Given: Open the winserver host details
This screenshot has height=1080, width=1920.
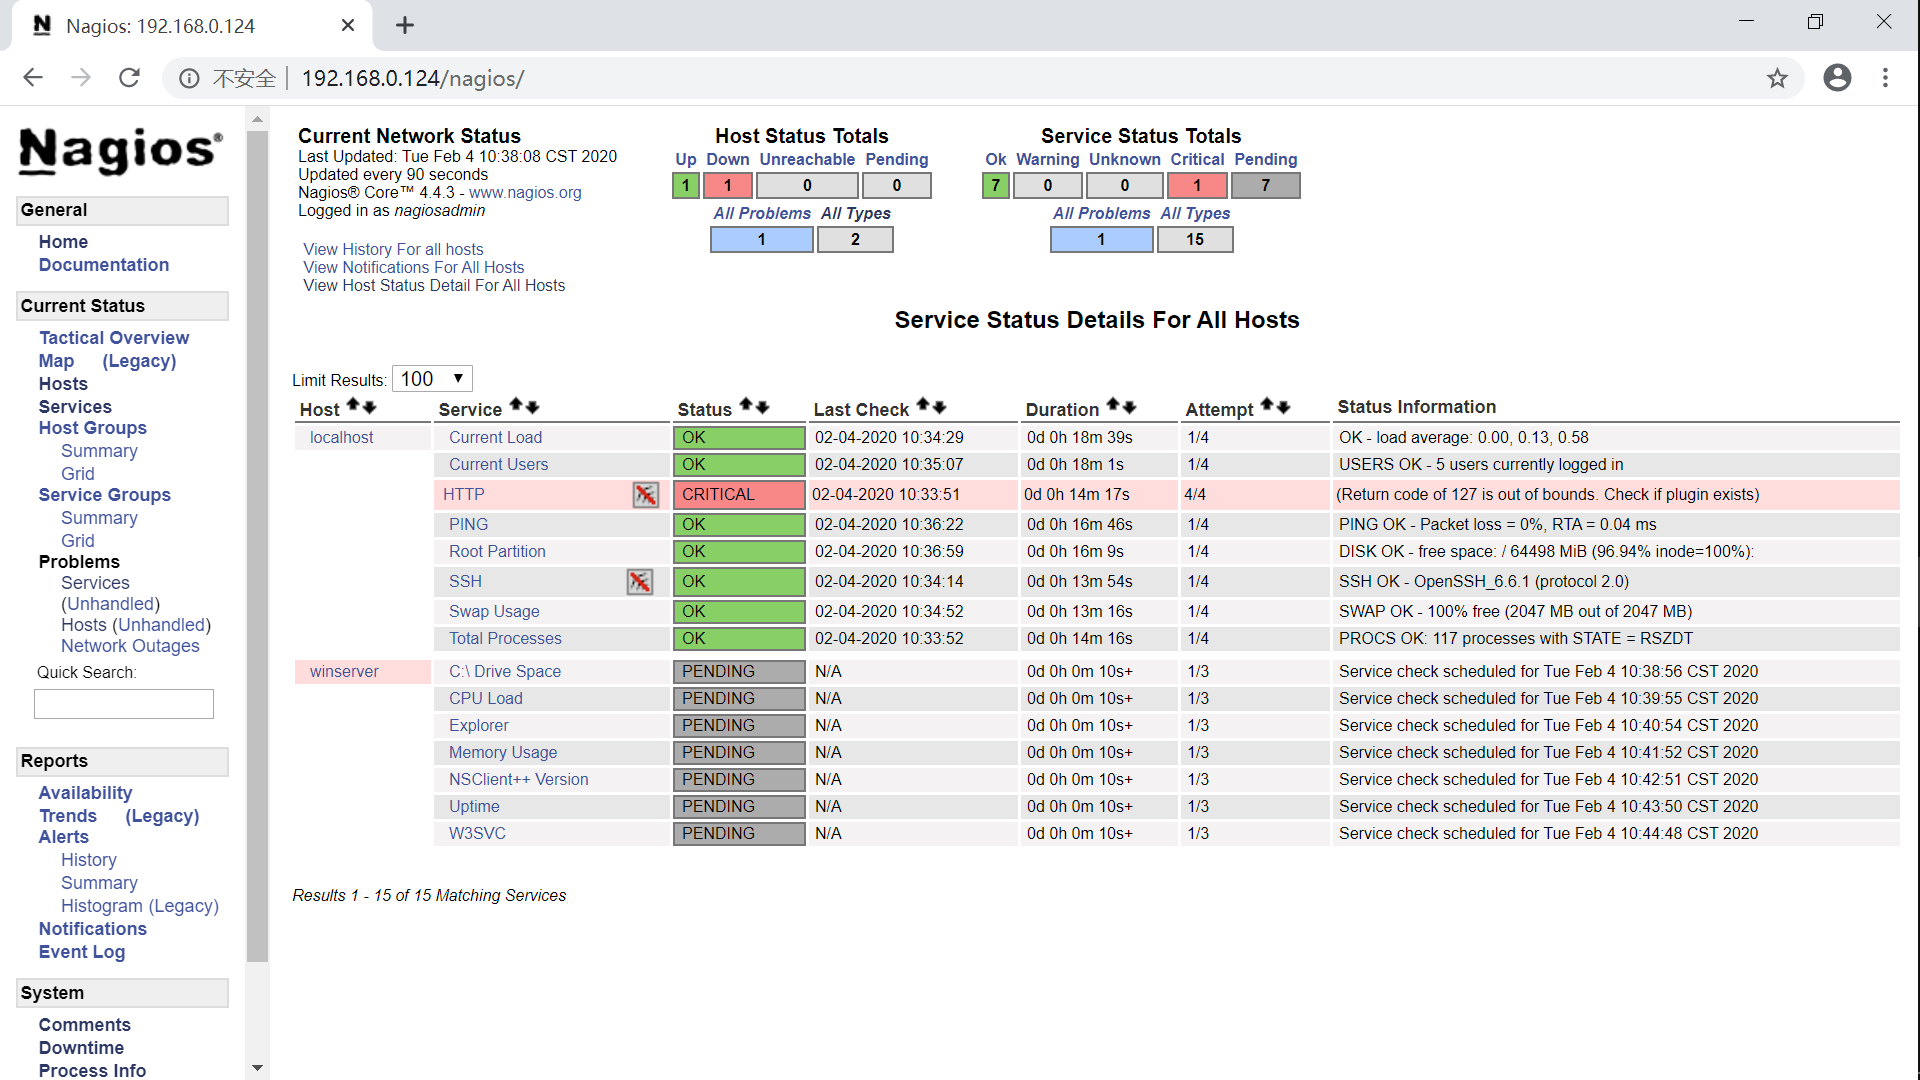Looking at the screenshot, I should point(344,671).
